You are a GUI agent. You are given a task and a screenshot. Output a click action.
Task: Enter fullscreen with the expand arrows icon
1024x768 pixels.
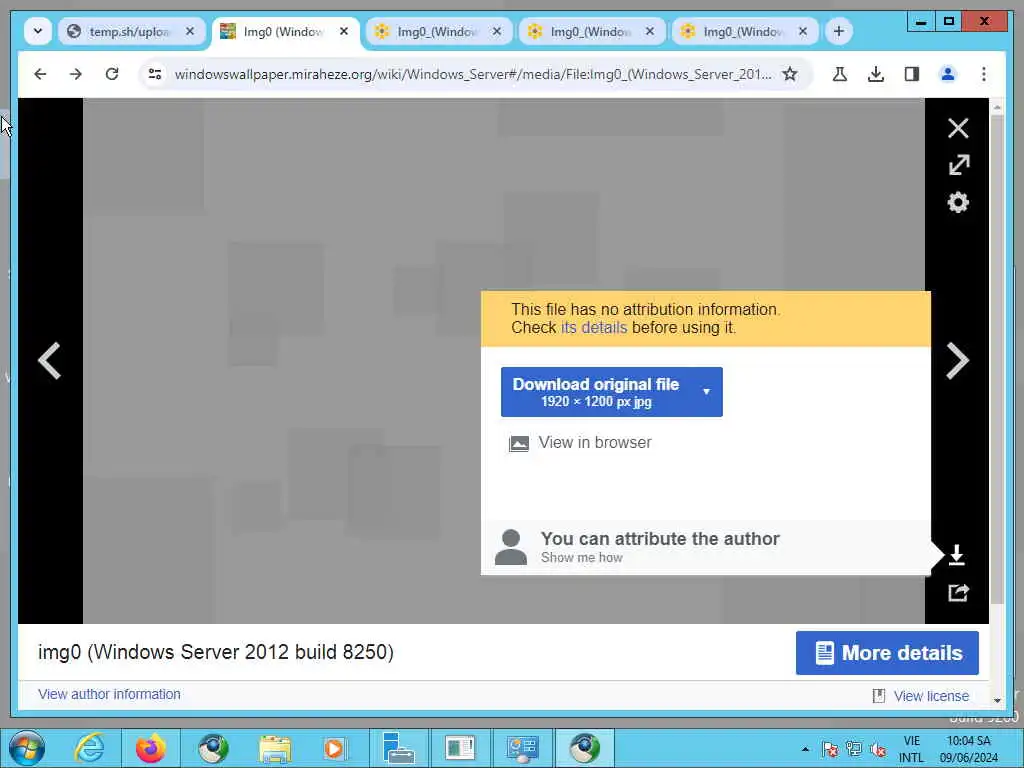[958, 165]
